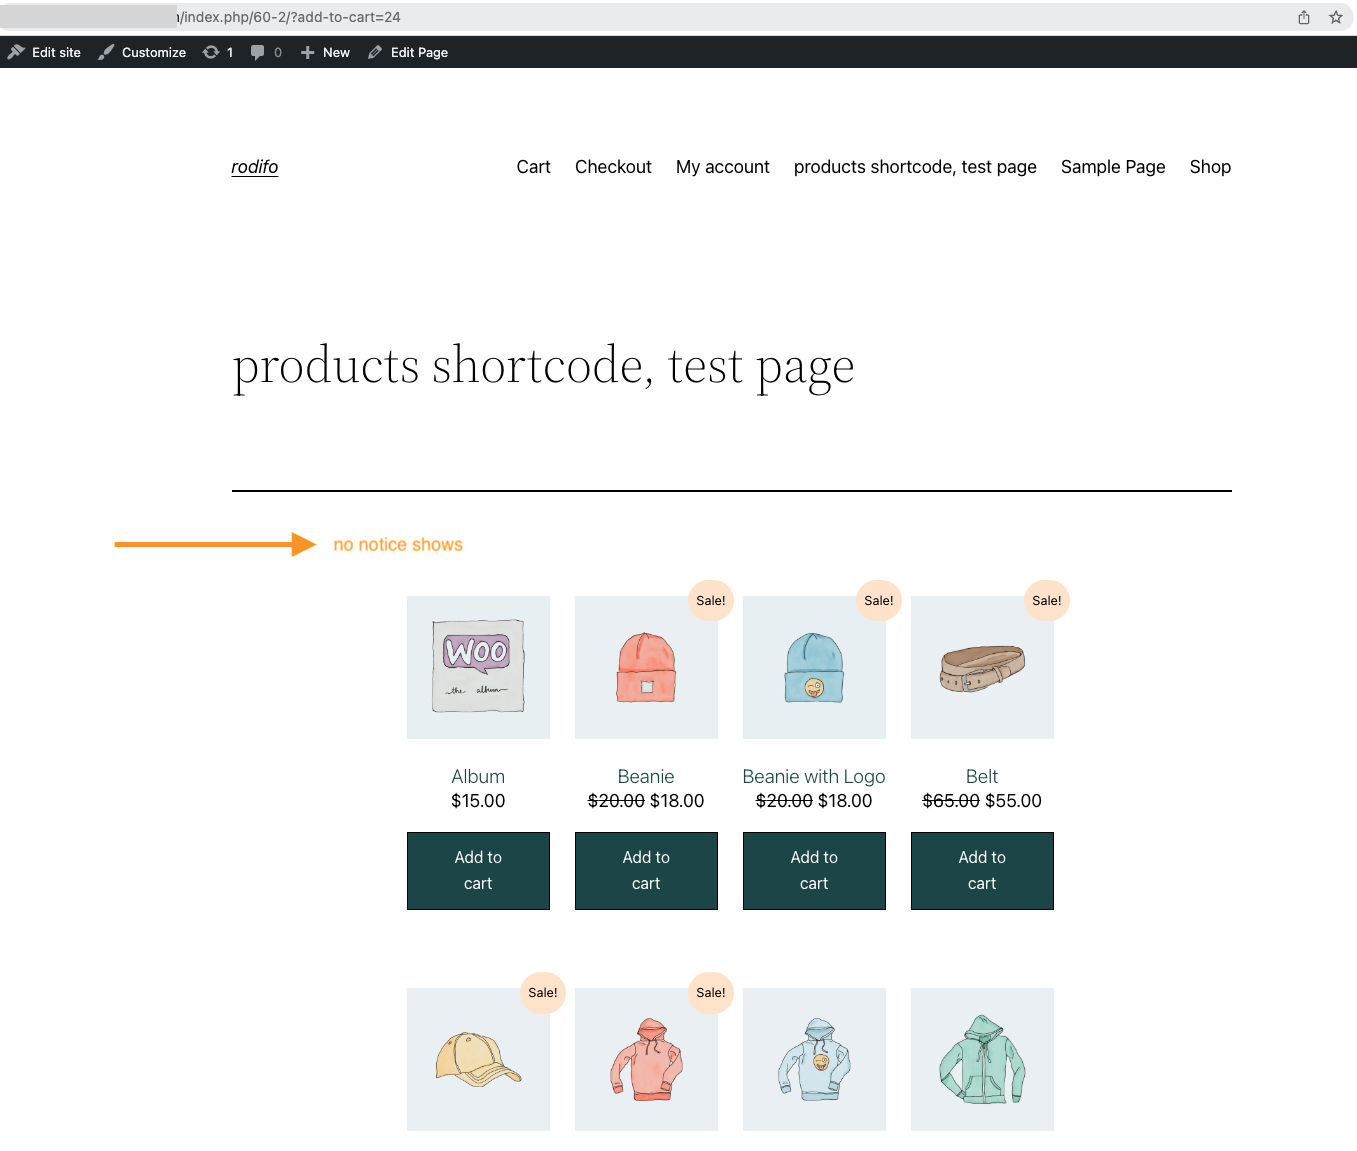Viewport: 1357px width, 1151px height.
Task: Click the Belt sale price $55.00
Action: coord(1013,801)
